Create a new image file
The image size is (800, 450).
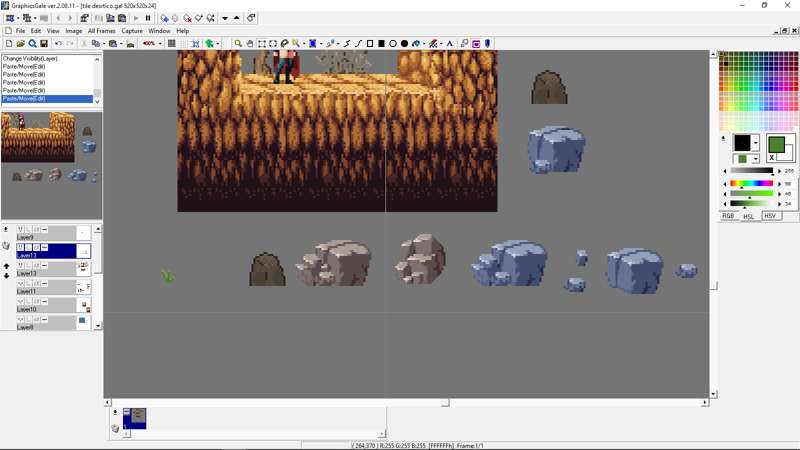pyautogui.click(x=9, y=44)
